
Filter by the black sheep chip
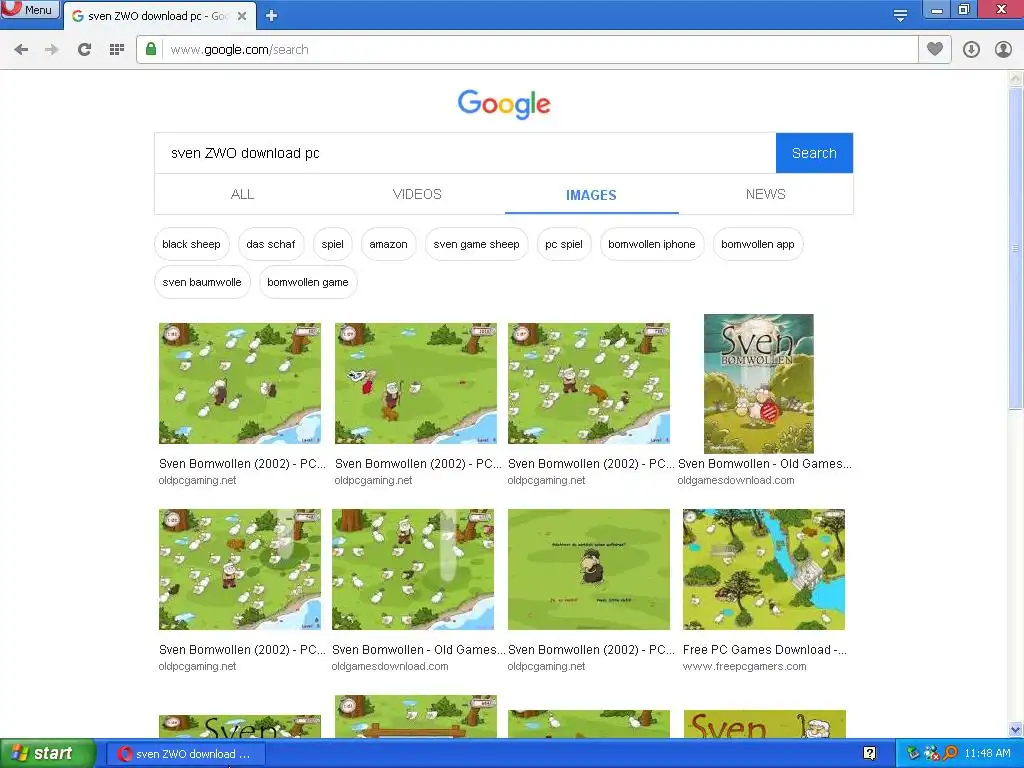191,244
